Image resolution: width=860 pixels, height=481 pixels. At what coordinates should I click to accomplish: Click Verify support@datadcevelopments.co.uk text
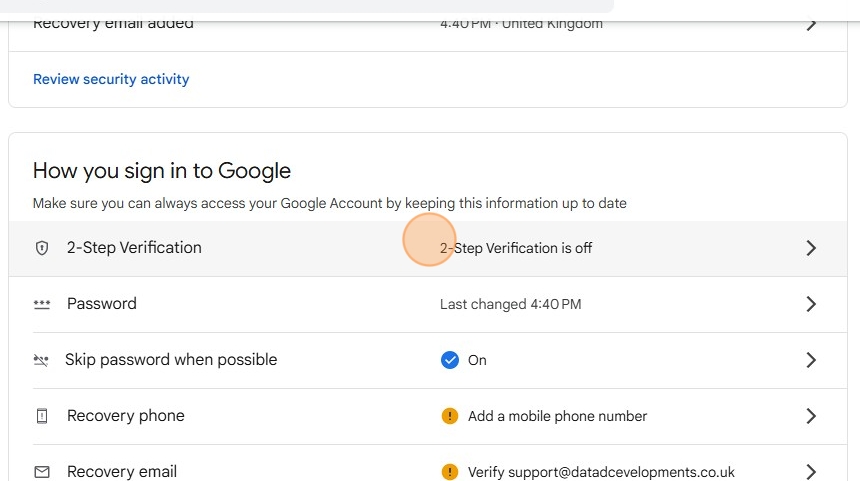(x=601, y=471)
